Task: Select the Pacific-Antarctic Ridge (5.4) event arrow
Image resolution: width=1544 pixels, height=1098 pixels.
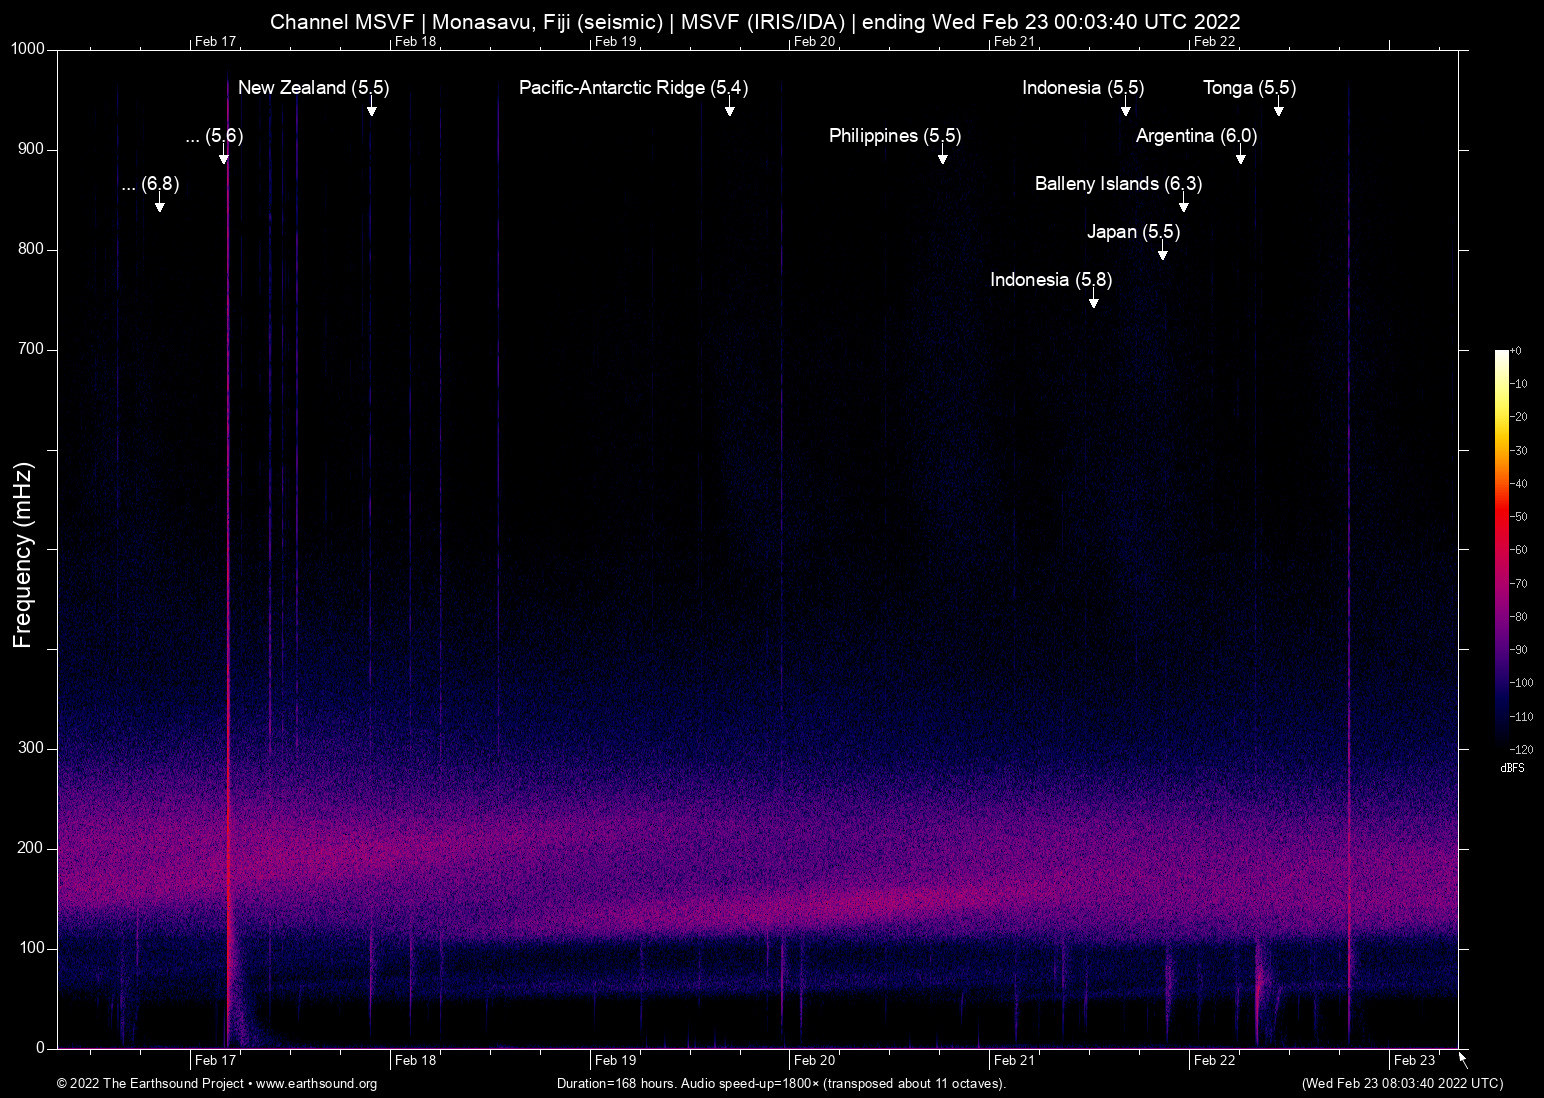Action: pyautogui.click(x=729, y=113)
